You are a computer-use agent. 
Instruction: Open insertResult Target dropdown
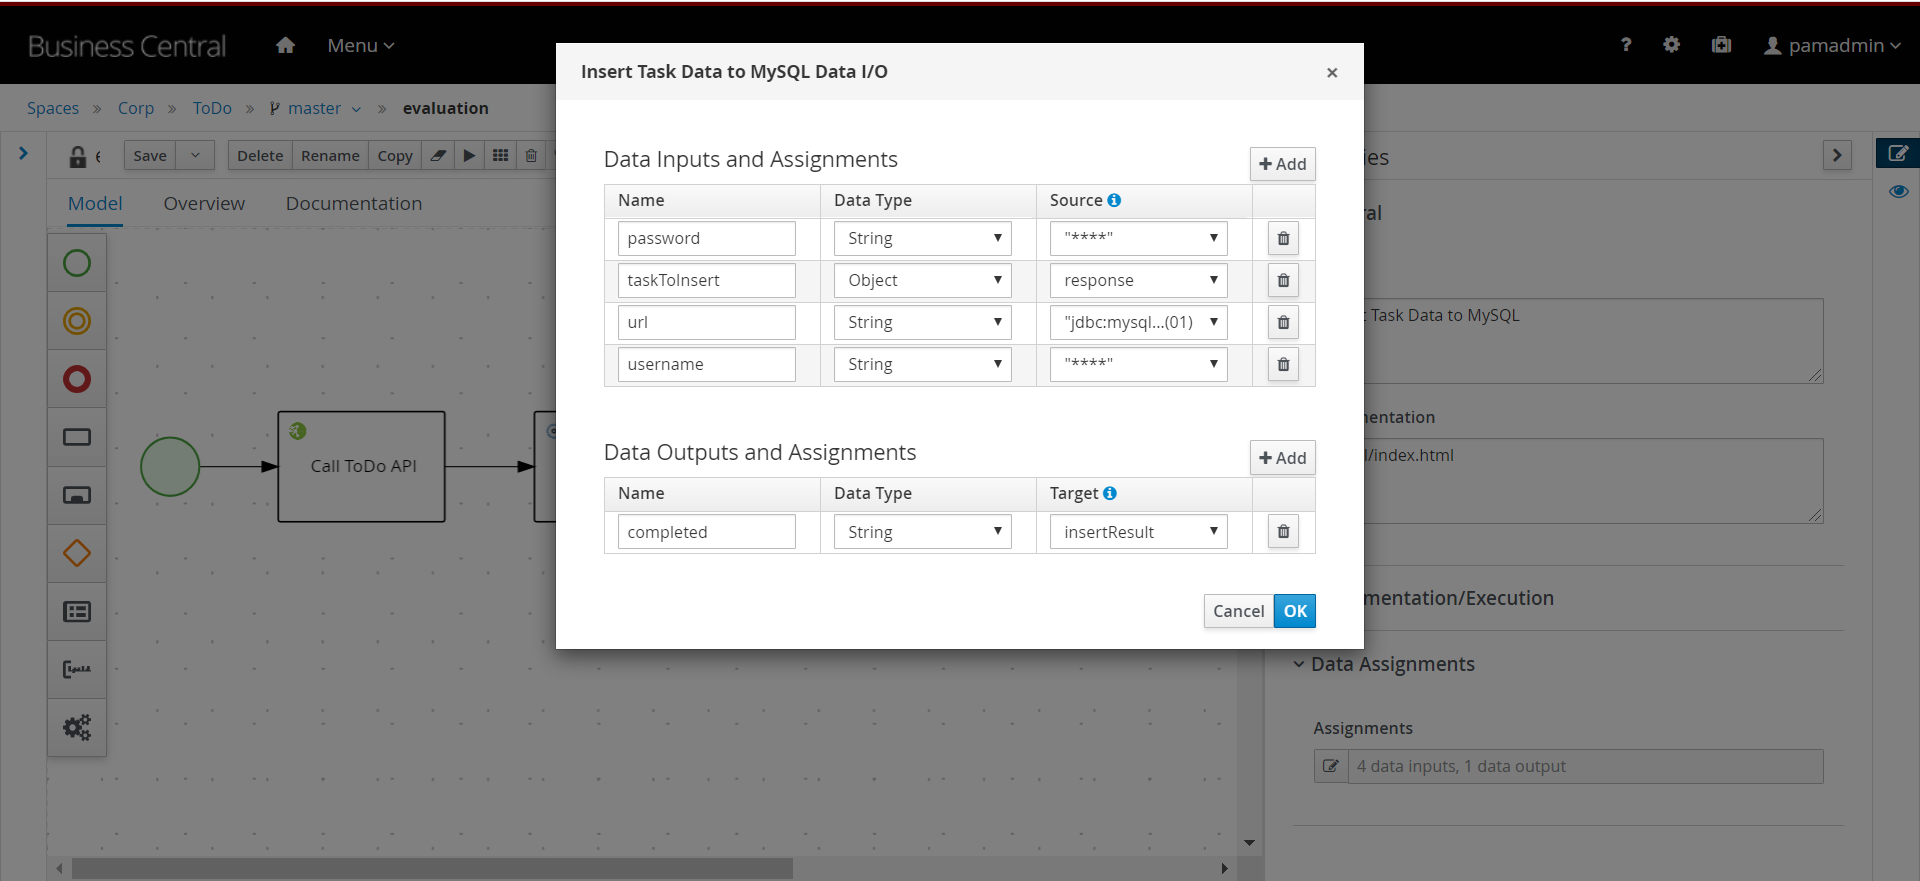pyautogui.click(x=1138, y=532)
